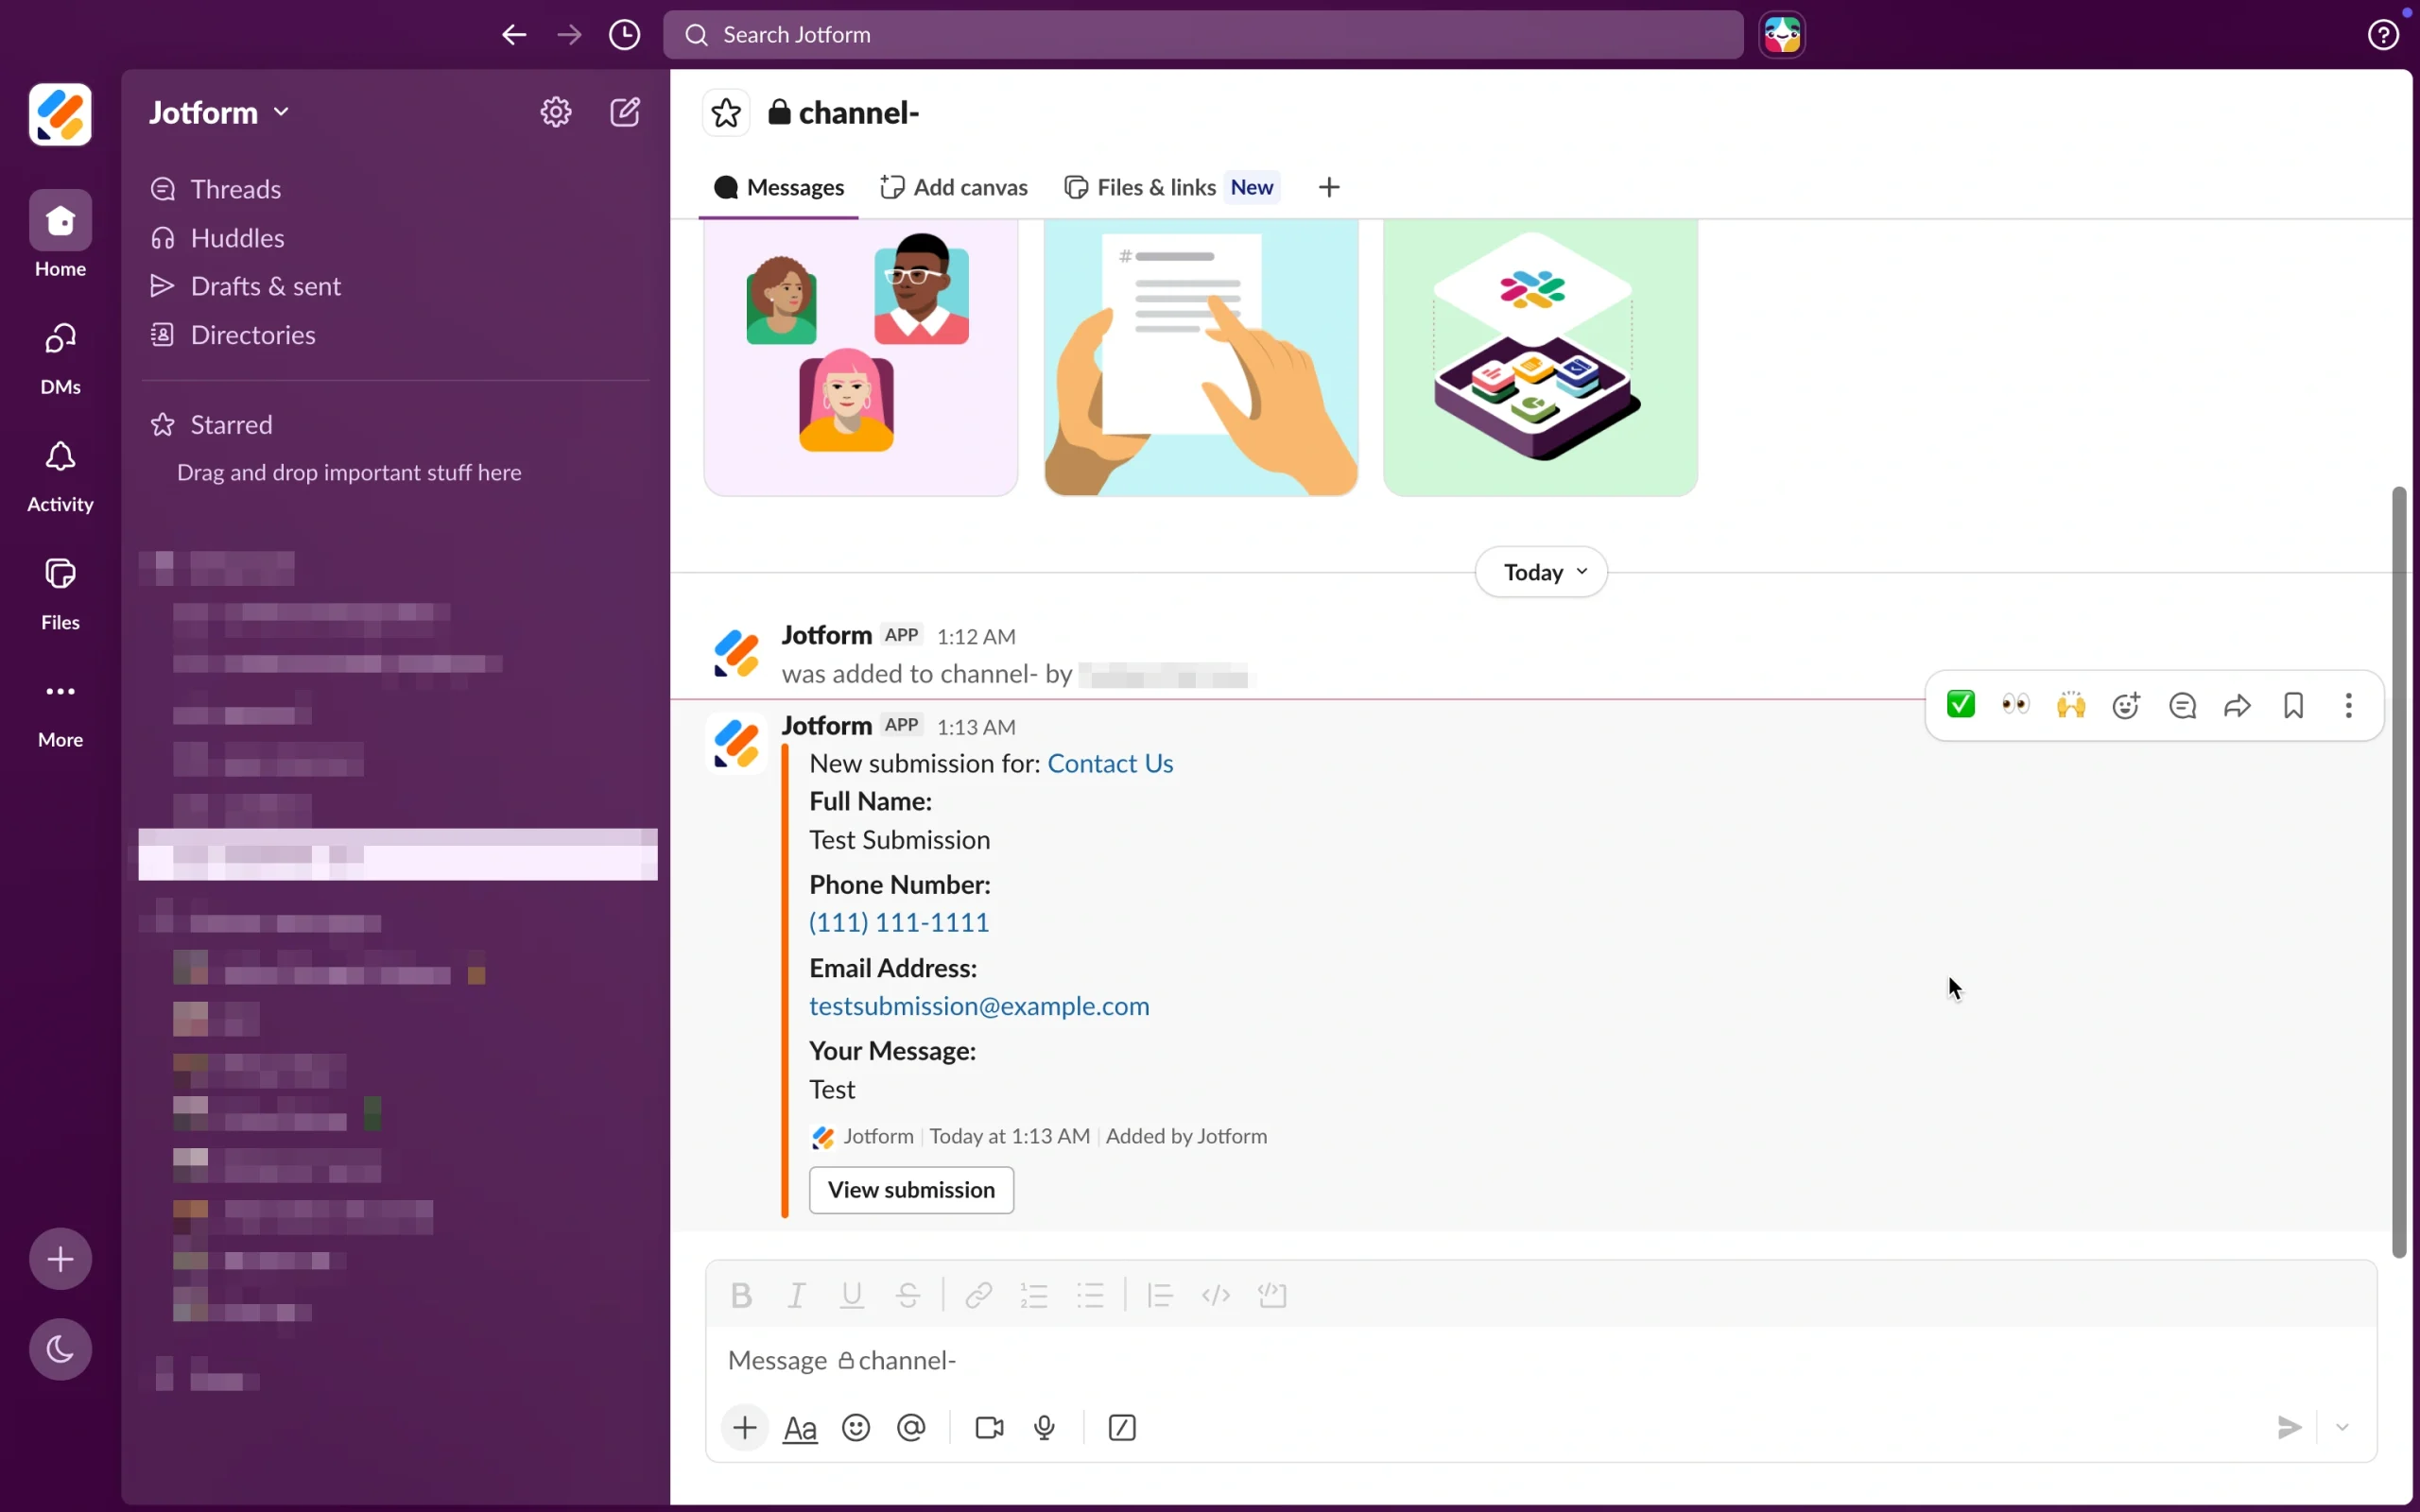Open Activity notifications
This screenshot has width=2420, height=1512.
click(61, 476)
